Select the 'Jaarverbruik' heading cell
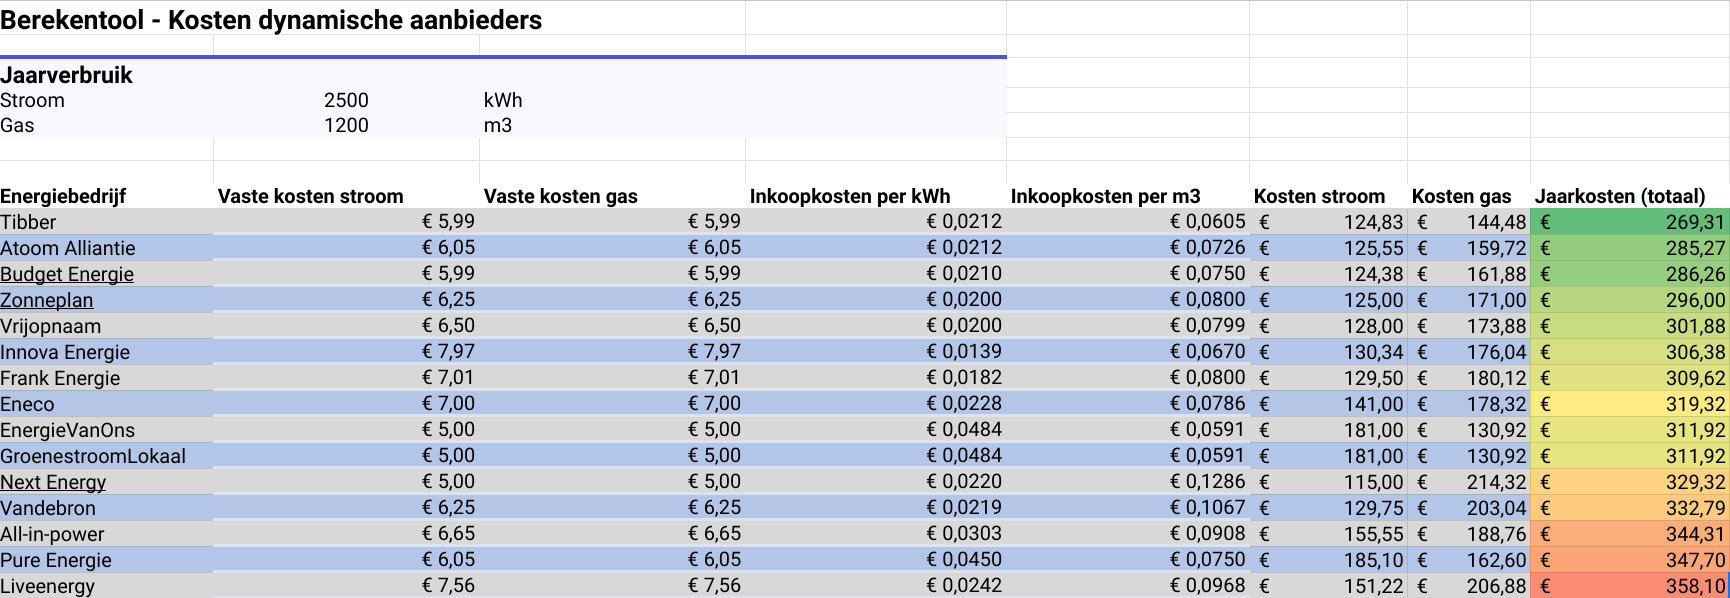This screenshot has height=598, width=1730. point(66,75)
